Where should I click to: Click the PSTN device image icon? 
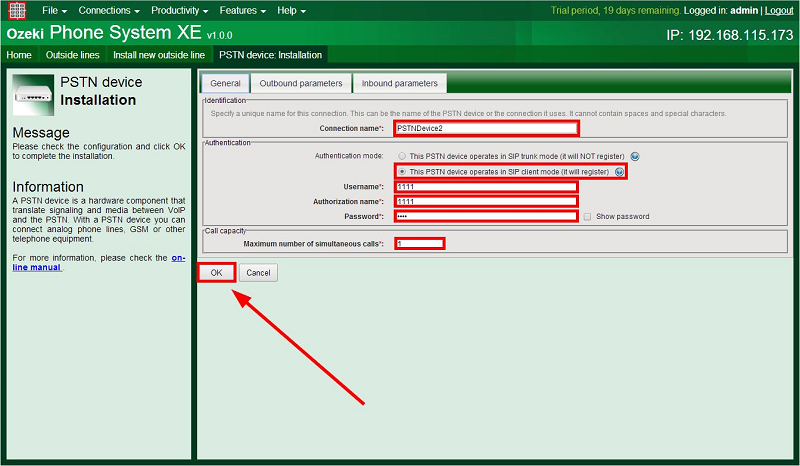pyautogui.click(x=33, y=95)
